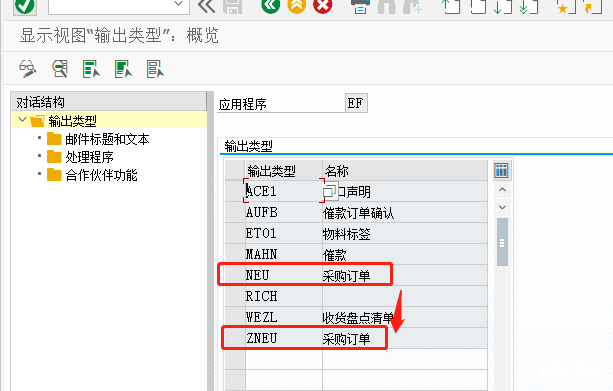Image resolution: width=613 pixels, height=391 pixels.
Task: Select the RICH output type cell
Action: click(x=283, y=296)
